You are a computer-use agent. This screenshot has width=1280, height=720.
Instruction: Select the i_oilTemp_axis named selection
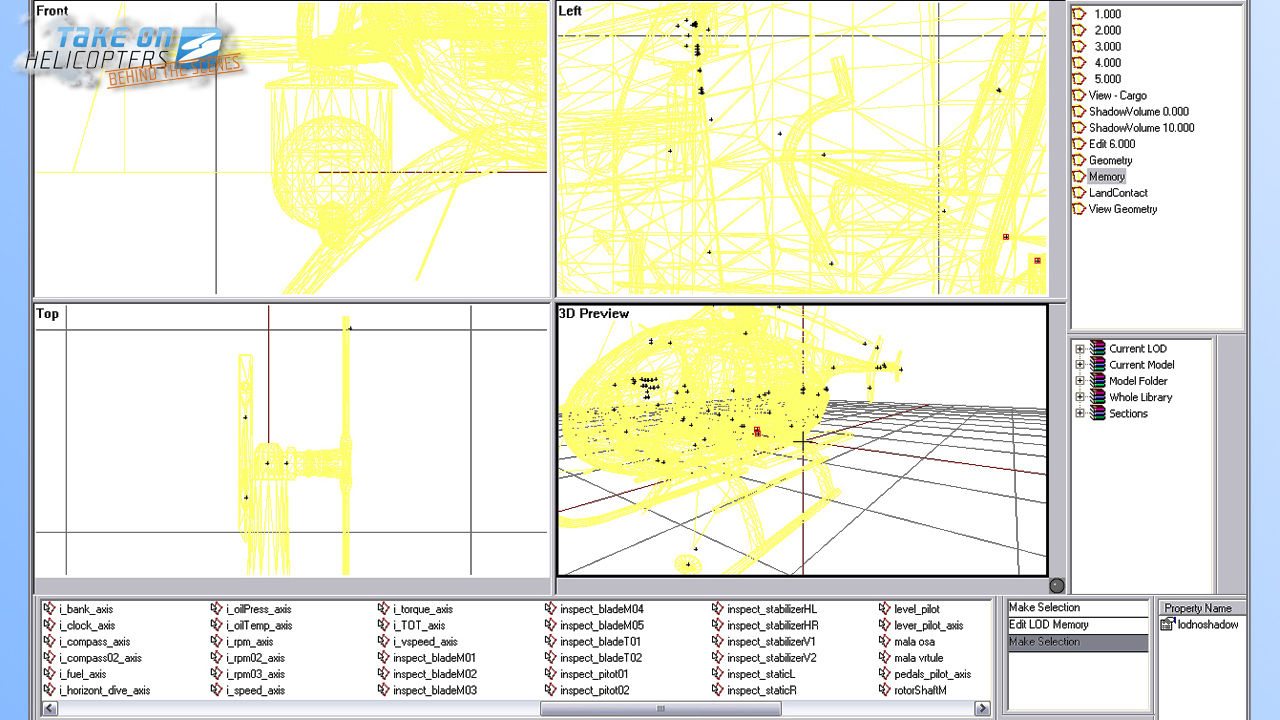[259, 626]
